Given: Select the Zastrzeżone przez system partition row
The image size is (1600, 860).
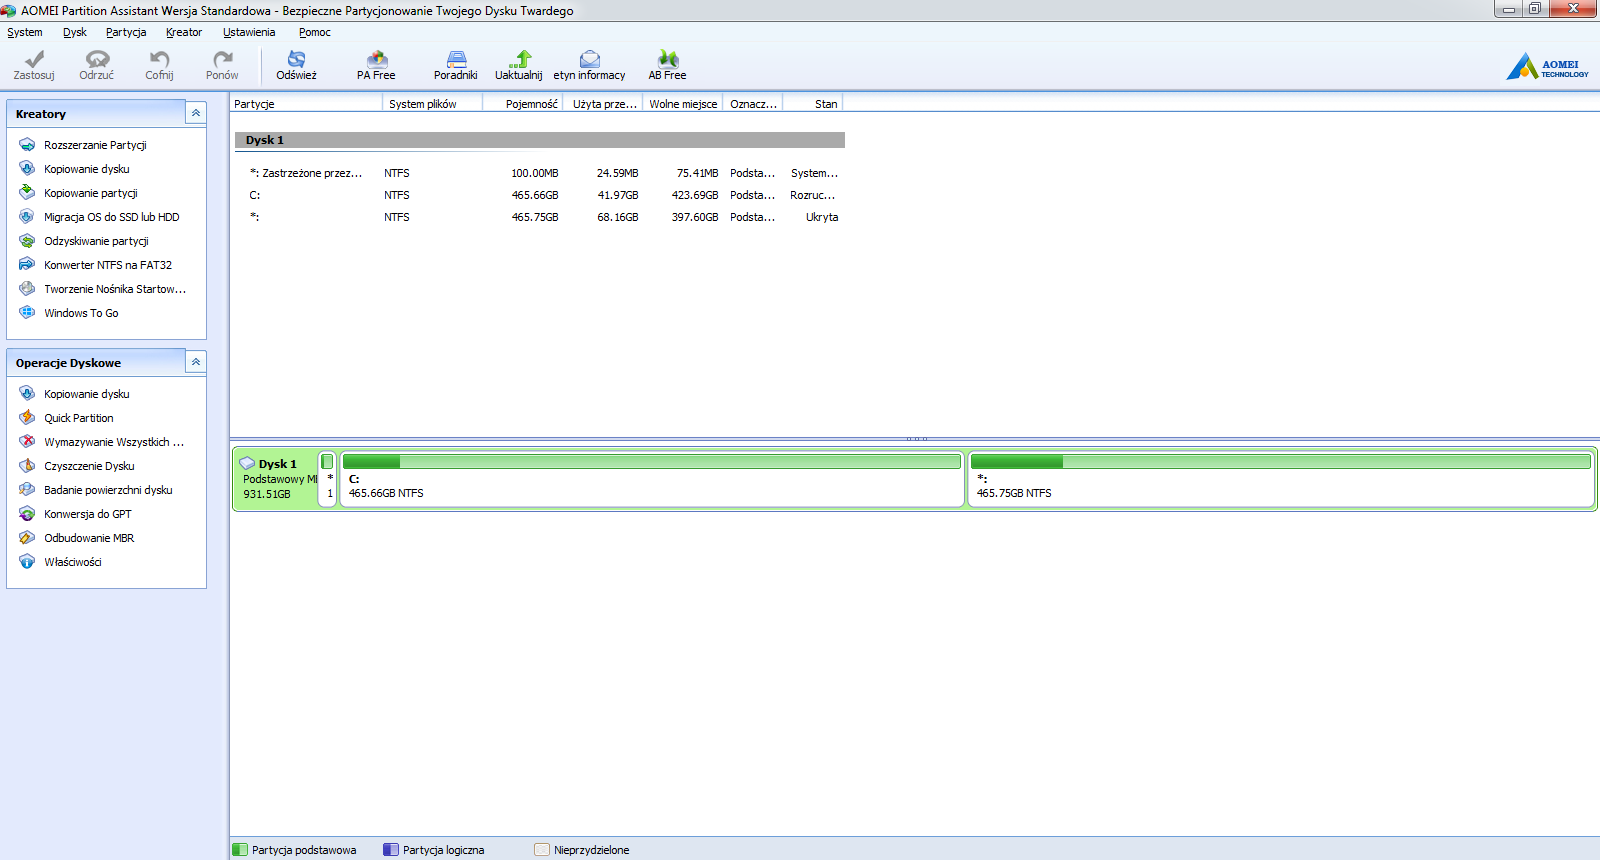Looking at the screenshot, I should tap(539, 173).
